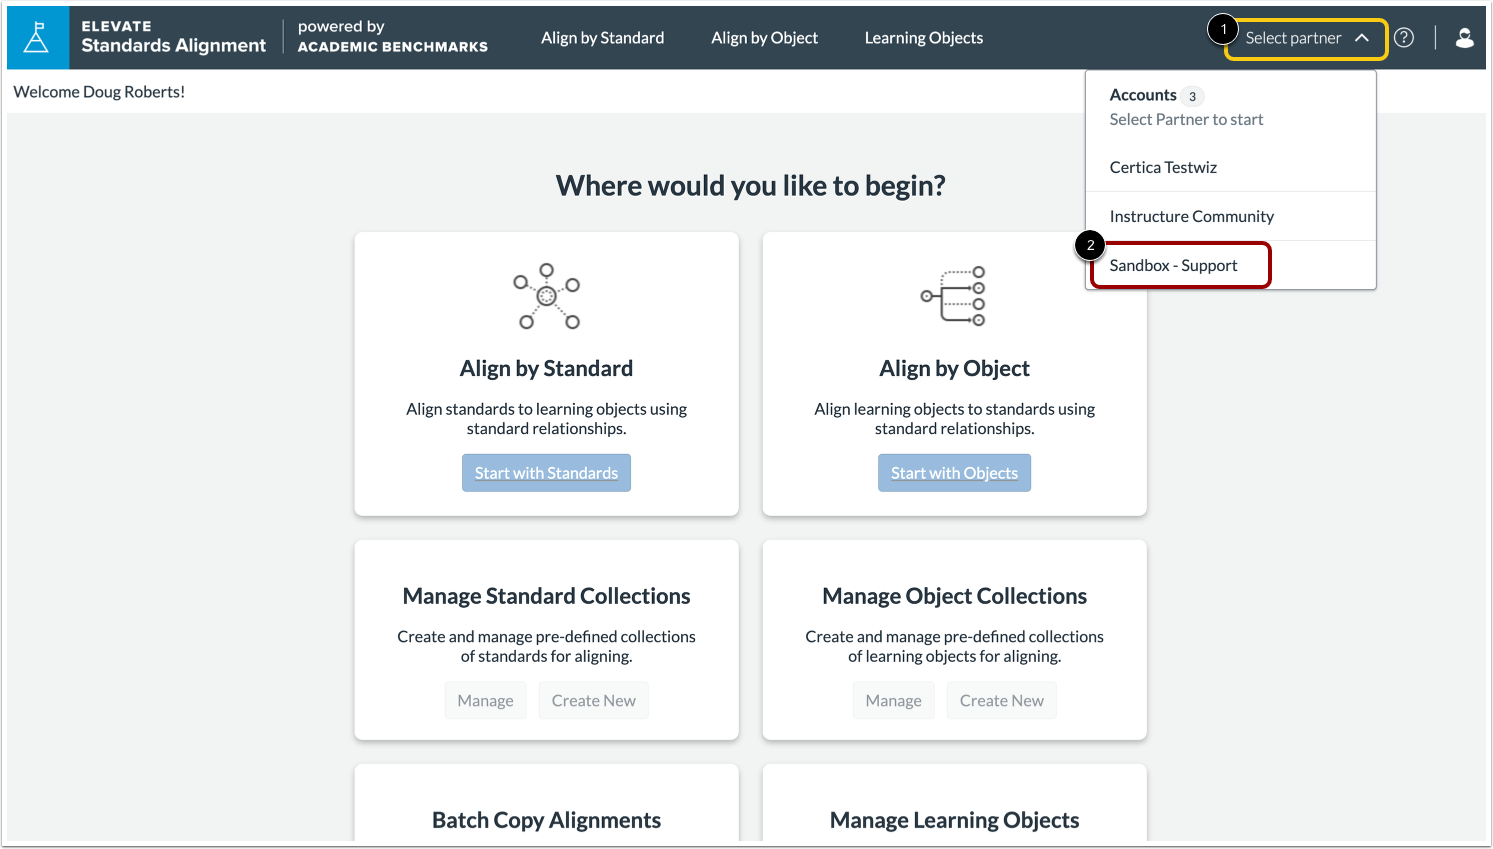Click the Align by Object hierarchy graphic
The height and width of the screenshot is (849, 1493).
953,296
